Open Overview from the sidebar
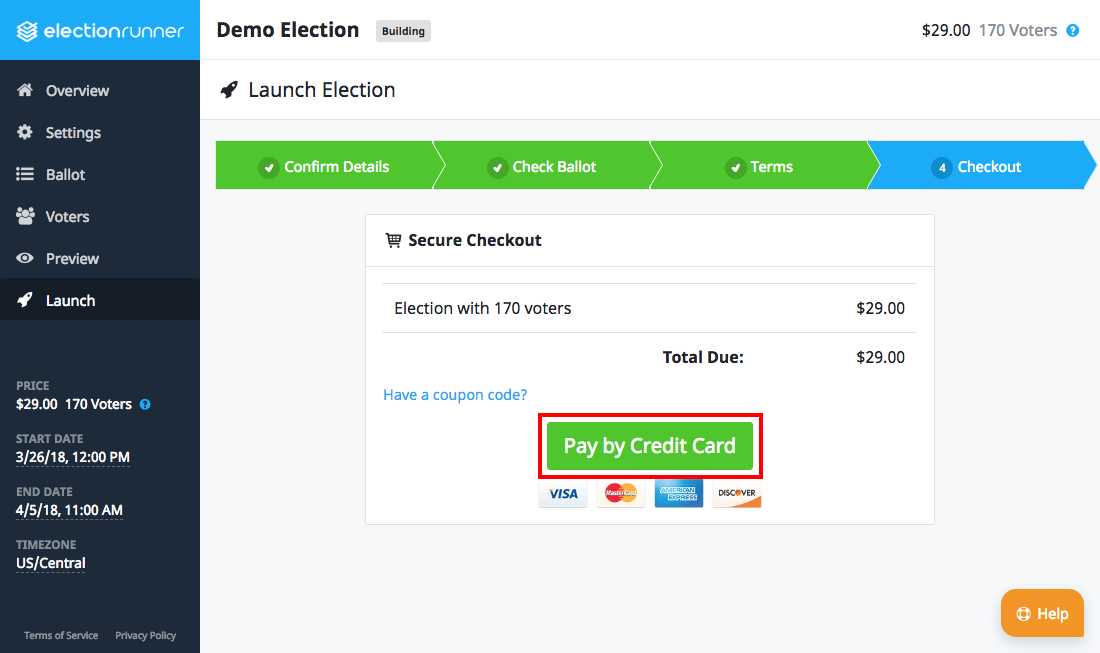The width and height of the screenshot is (1100, 653). coord(77,90)
